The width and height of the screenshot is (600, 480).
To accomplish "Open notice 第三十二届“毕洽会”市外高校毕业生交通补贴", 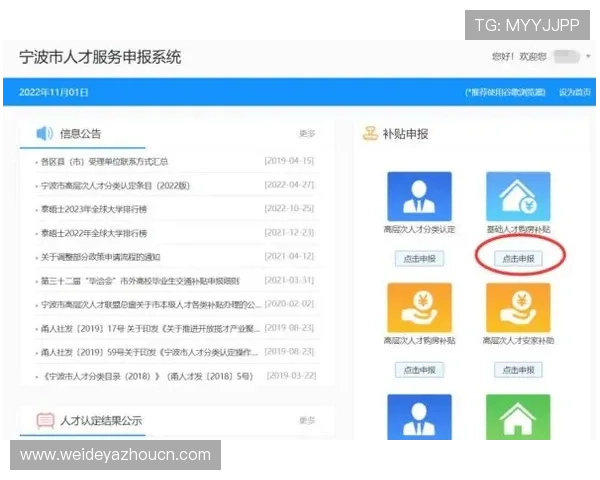I will 140,281.
